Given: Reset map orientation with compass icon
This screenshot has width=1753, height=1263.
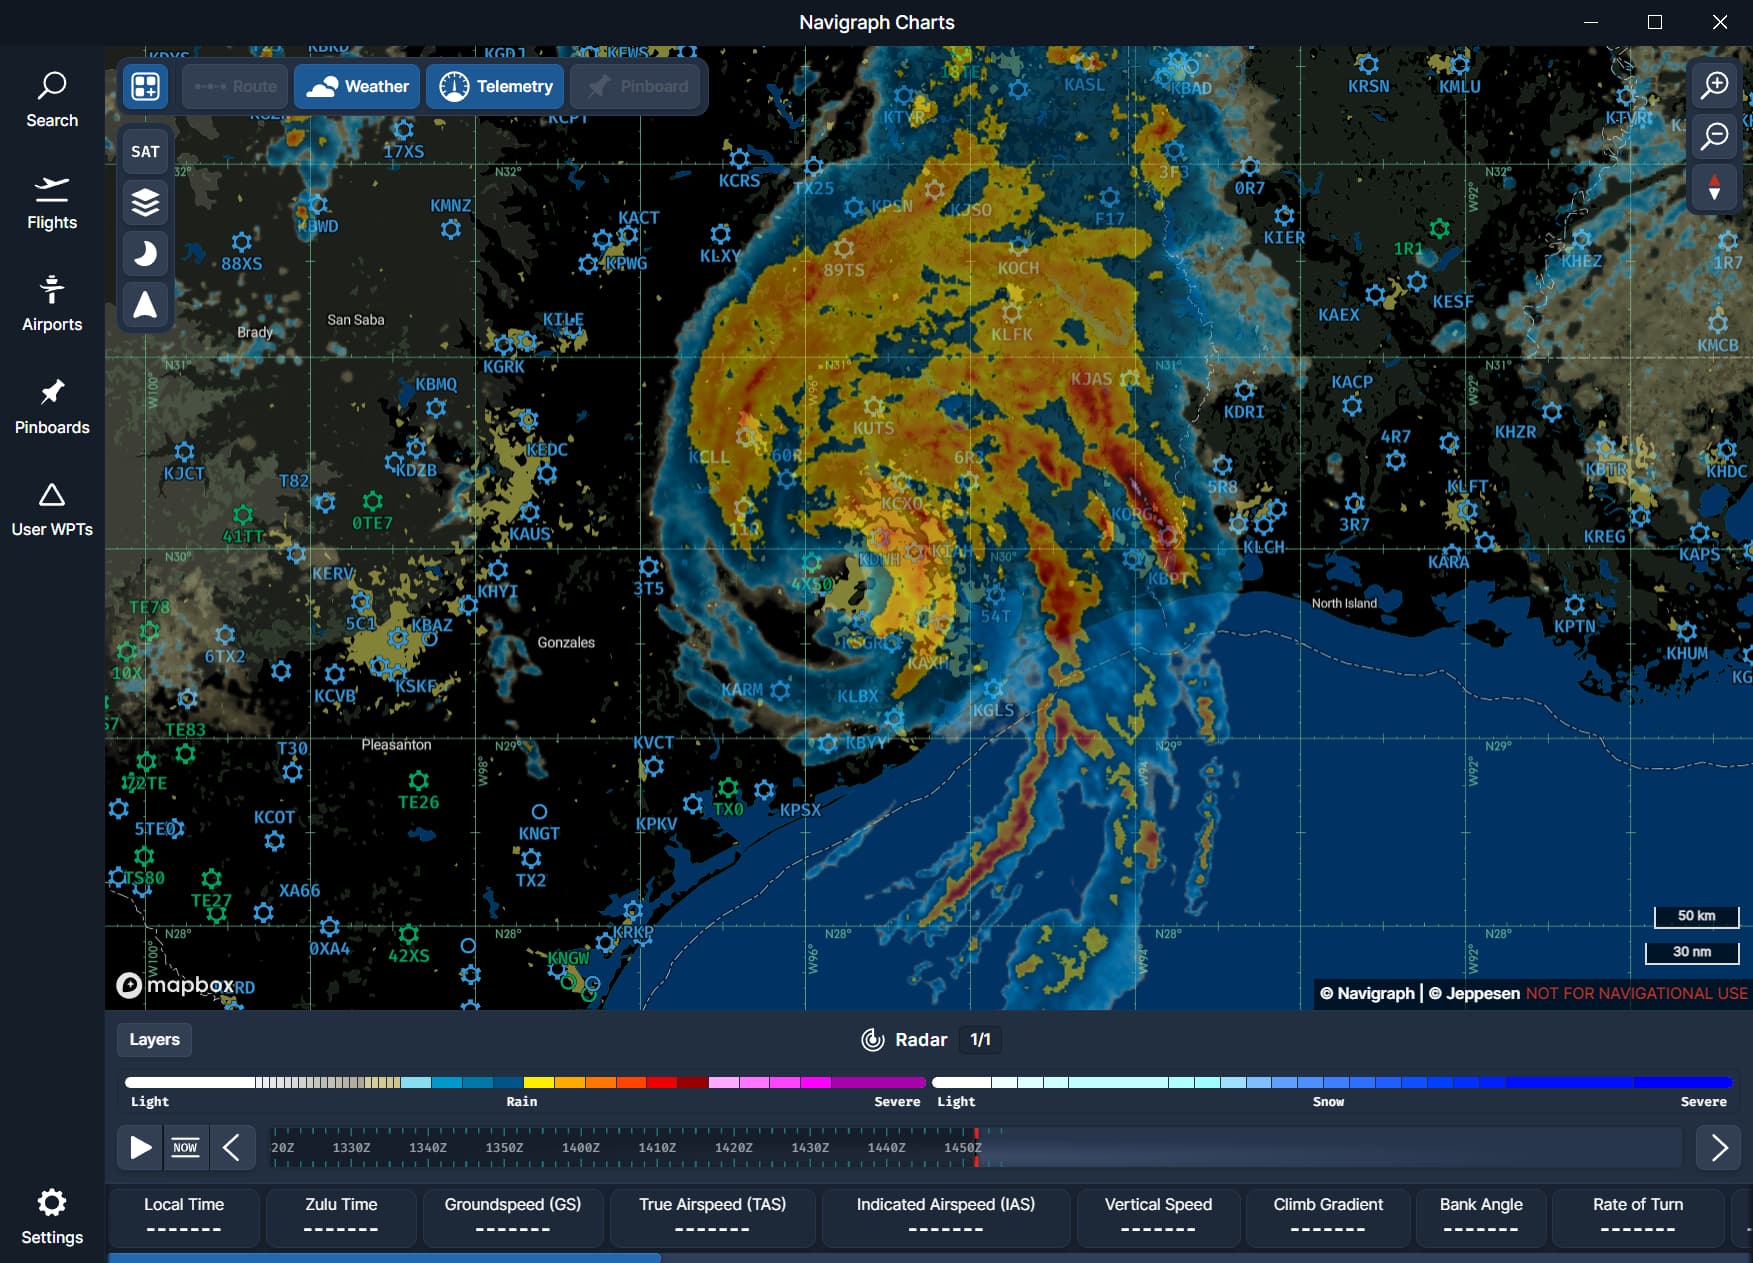Looking at the screenshot, I should click(x=1715, y=187).
